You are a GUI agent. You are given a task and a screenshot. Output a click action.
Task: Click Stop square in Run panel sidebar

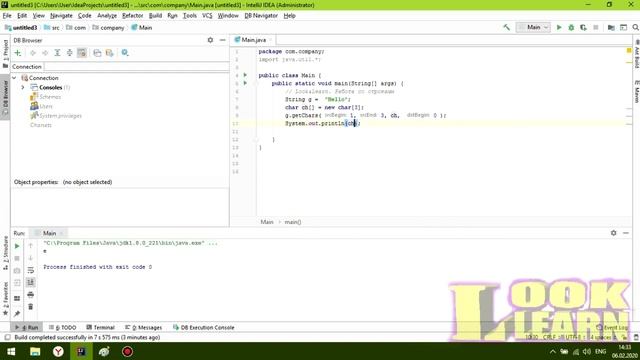click(x=17, y=258)
